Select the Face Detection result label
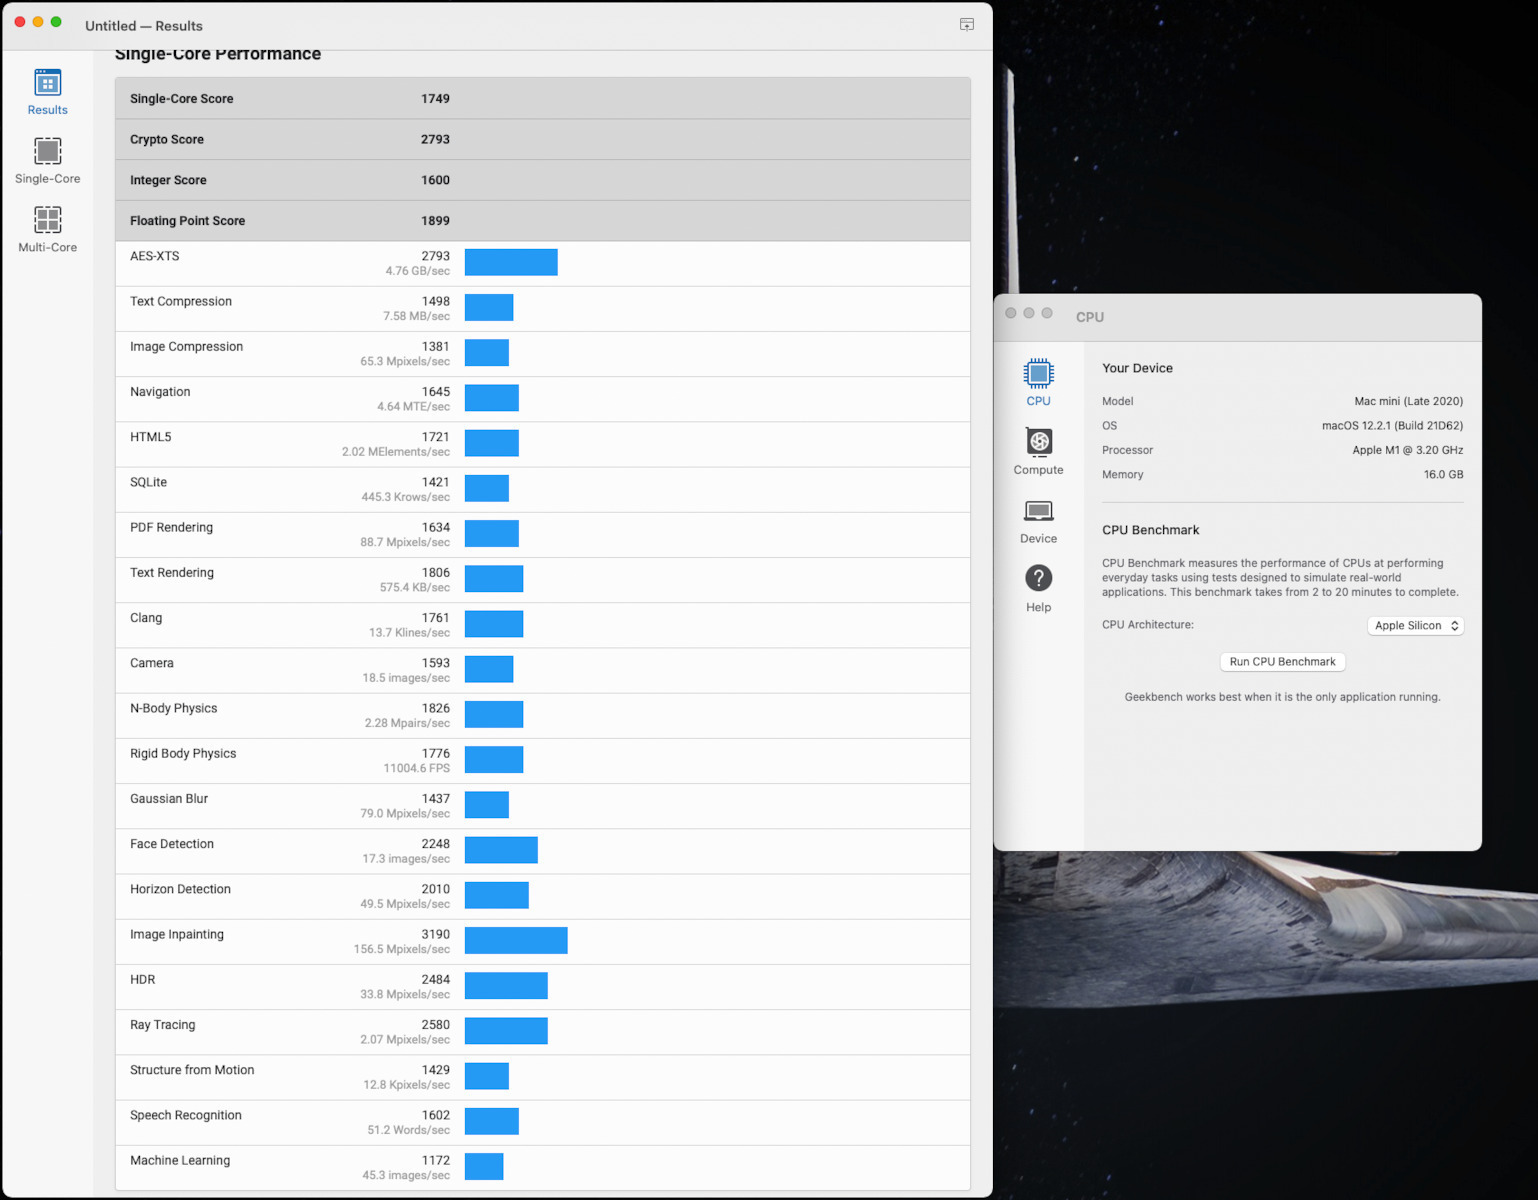The image size is (1538, 1200). point(172,844)
